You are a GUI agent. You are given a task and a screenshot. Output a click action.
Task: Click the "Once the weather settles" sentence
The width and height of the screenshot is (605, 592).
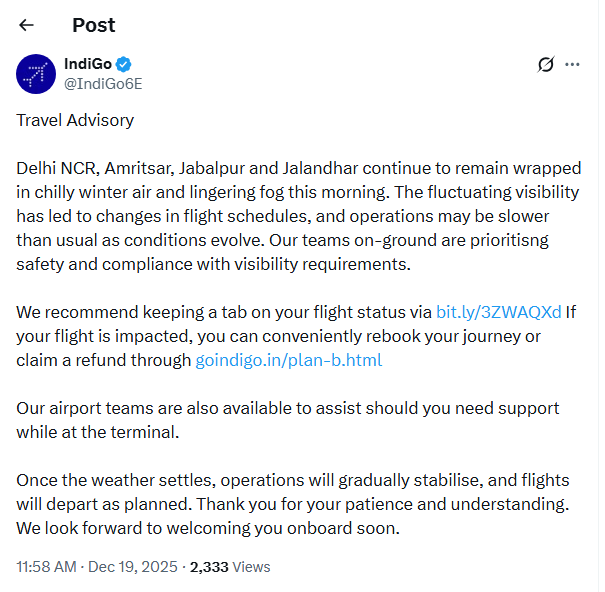pyautogui.click(x=150, y=479)
